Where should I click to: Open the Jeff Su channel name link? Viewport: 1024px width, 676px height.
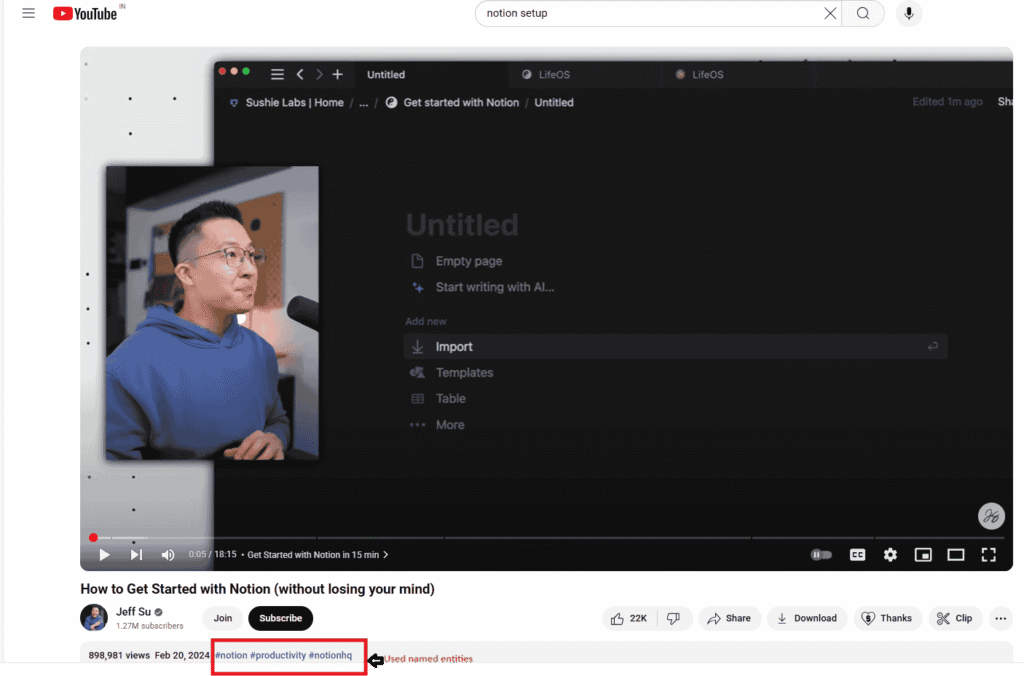point(133,611)
